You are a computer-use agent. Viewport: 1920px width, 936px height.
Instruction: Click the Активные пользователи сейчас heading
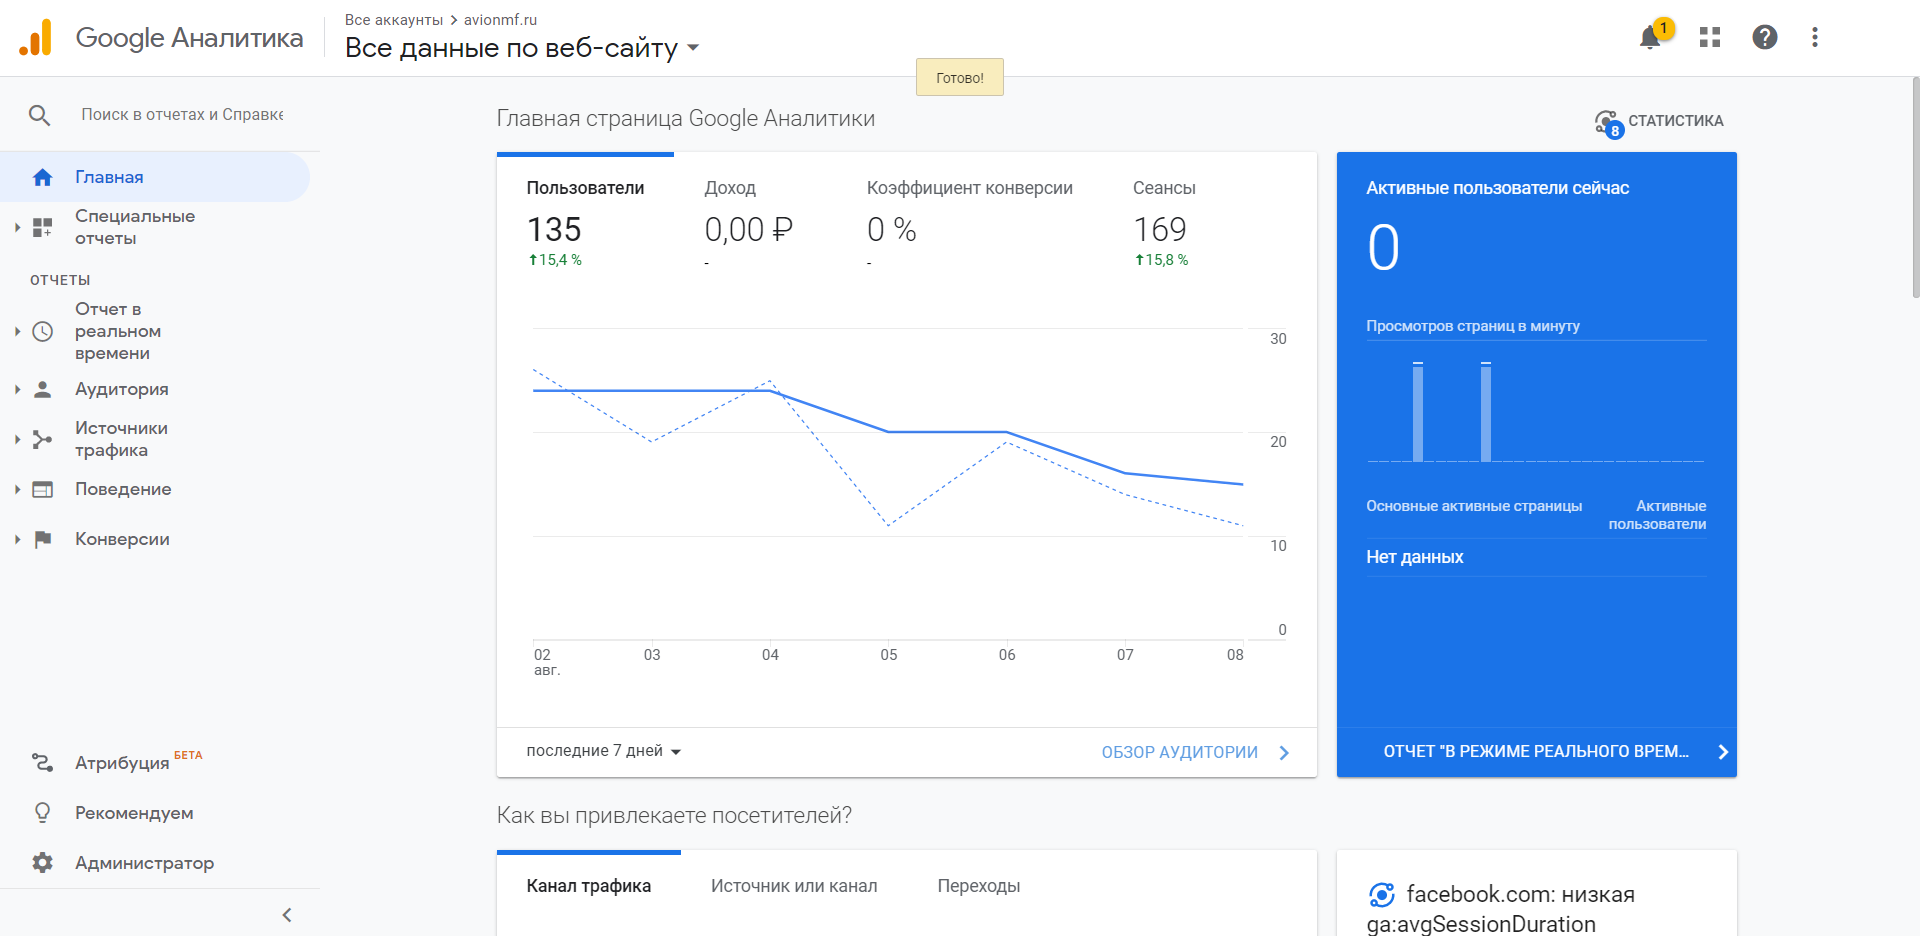pos(1498,188)
